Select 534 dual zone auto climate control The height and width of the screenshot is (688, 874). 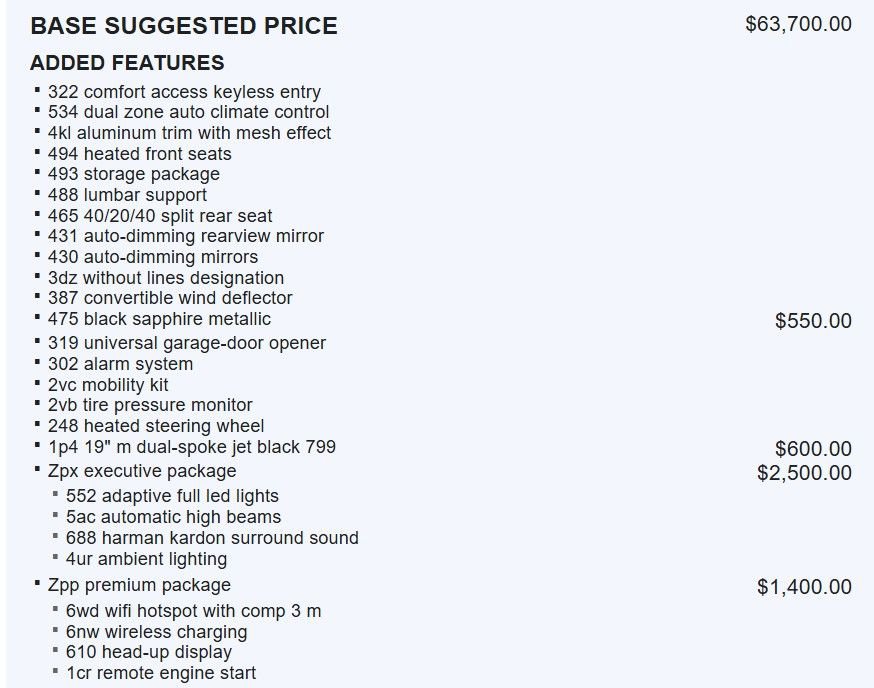(188, 112)
